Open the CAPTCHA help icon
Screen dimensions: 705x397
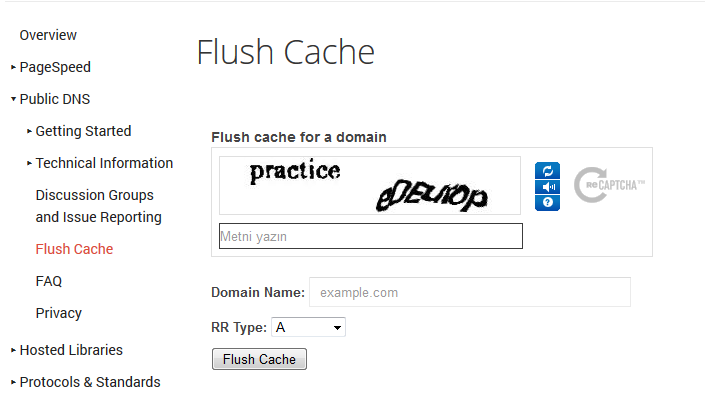547,202
